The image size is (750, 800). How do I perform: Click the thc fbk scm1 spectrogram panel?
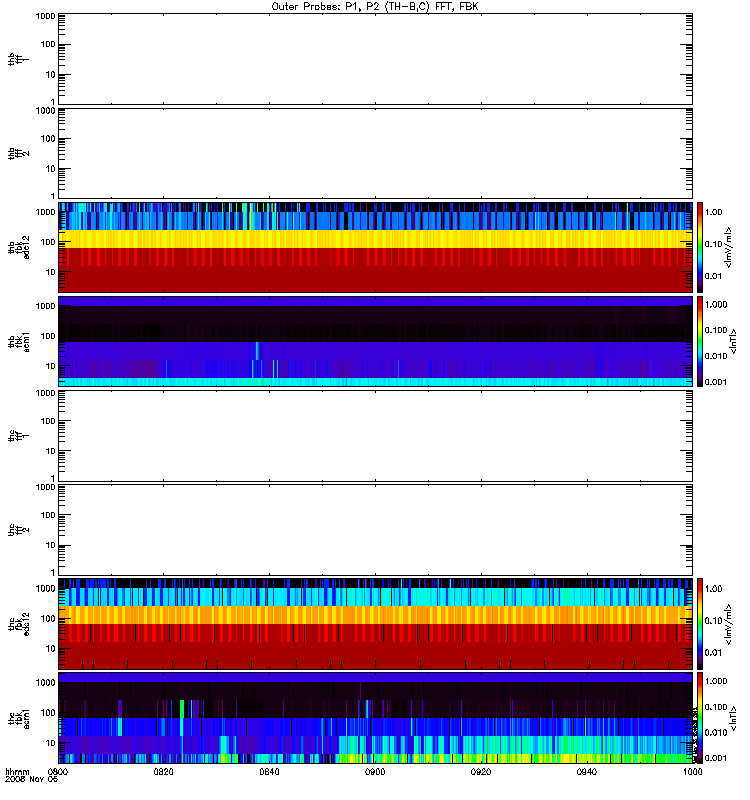[375, 718]
